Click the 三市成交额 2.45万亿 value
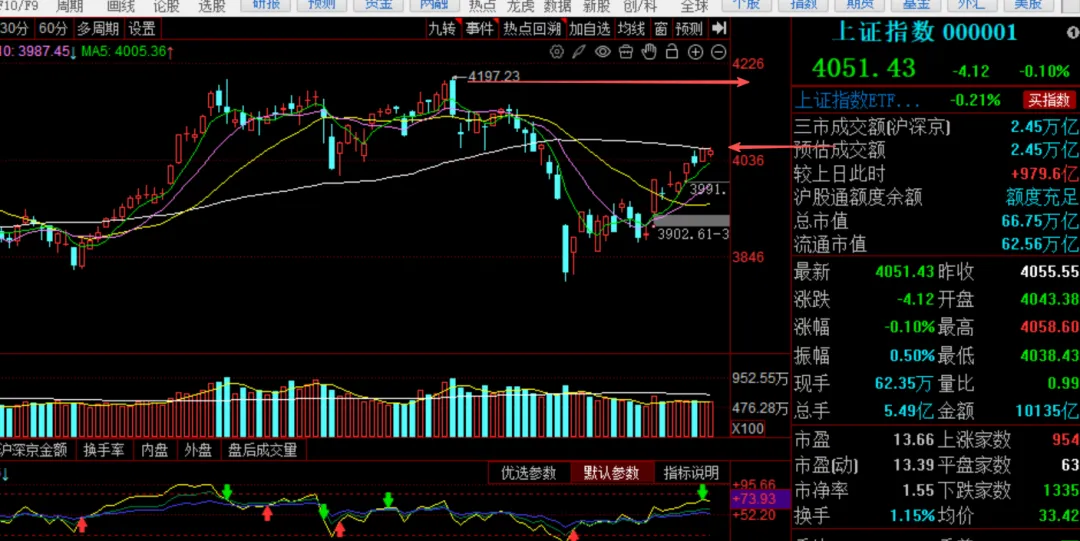This screenshot has width=1080, height=541. [1043, 126]
